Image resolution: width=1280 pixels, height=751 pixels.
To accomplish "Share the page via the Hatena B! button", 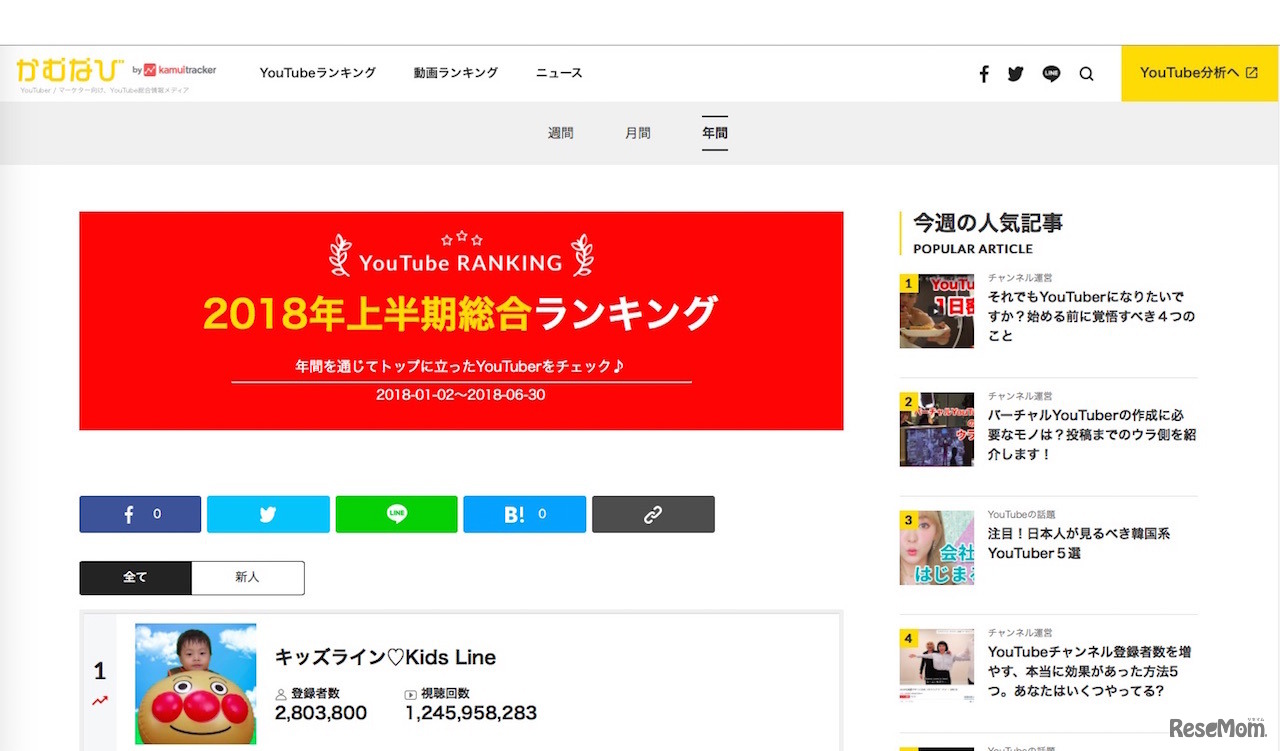I will point(524,514).
